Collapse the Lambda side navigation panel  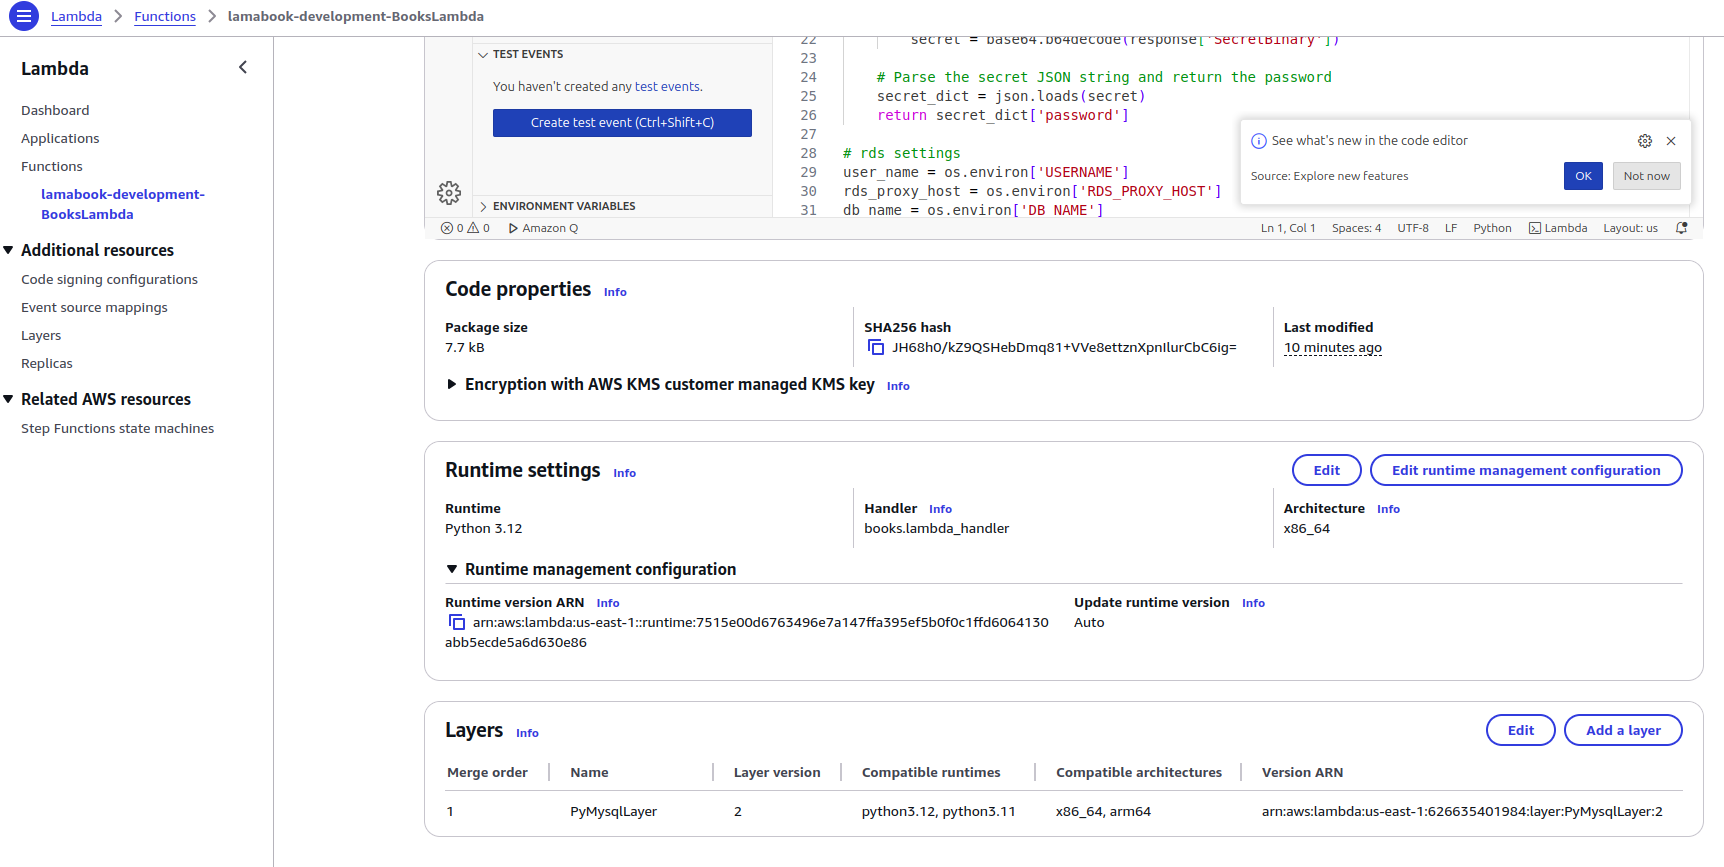[242, 67]
